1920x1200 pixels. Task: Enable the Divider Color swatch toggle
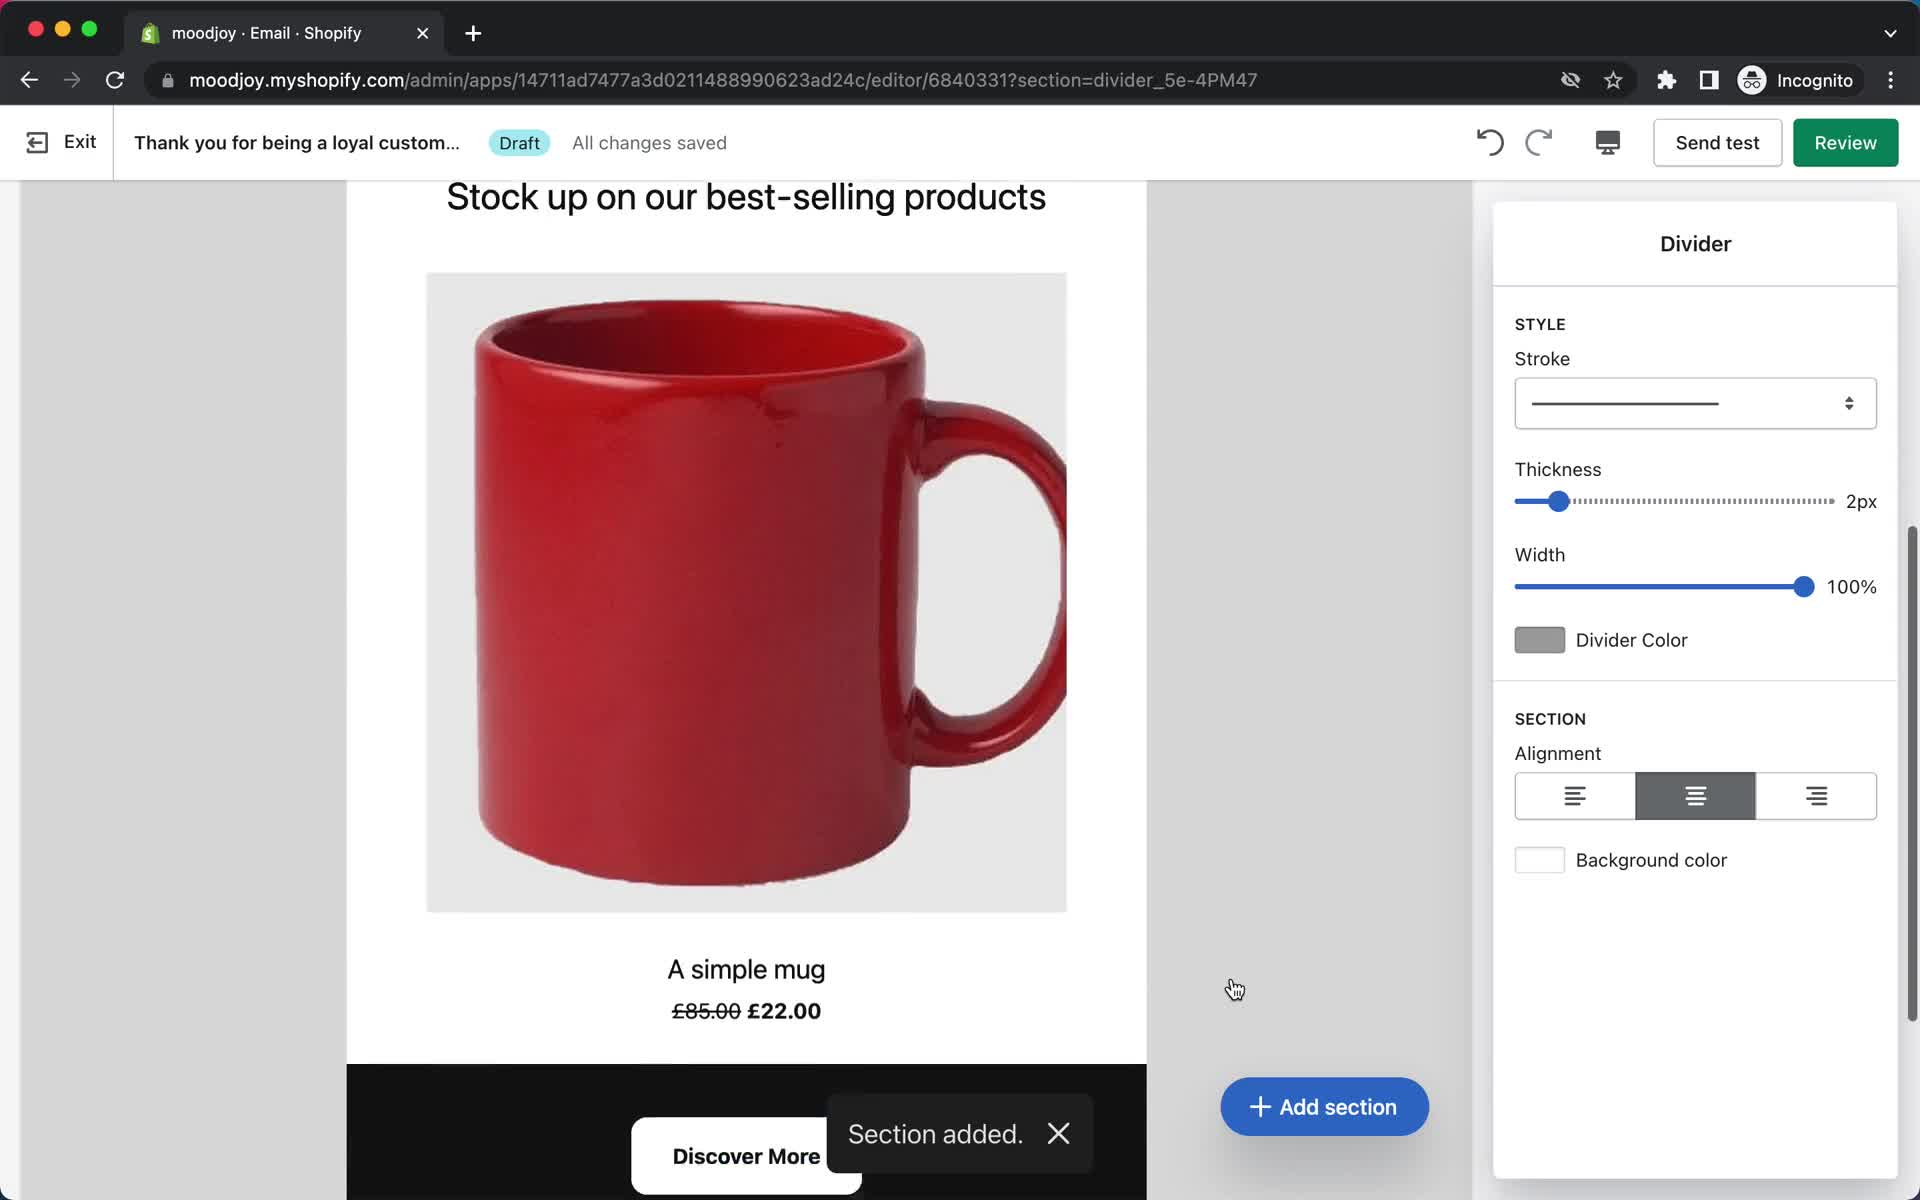(x=1538, y=640)
